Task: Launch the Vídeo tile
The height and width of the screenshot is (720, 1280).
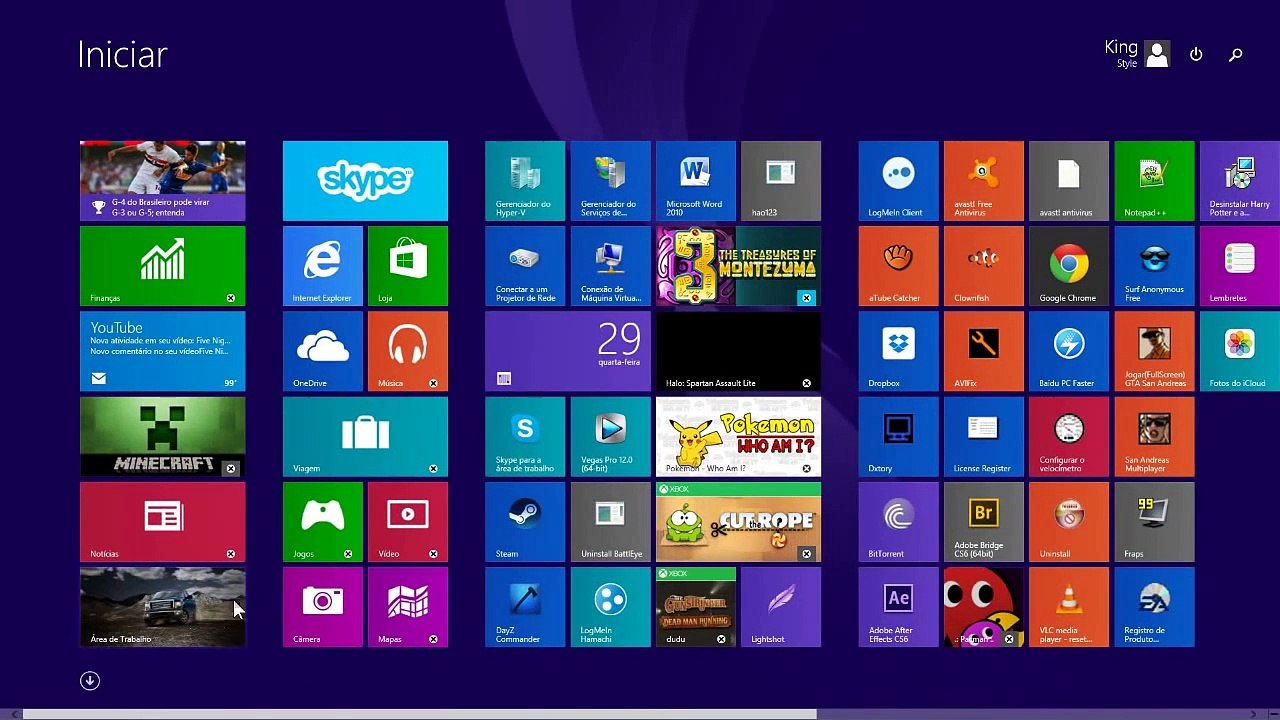Action: coord(408,522)
